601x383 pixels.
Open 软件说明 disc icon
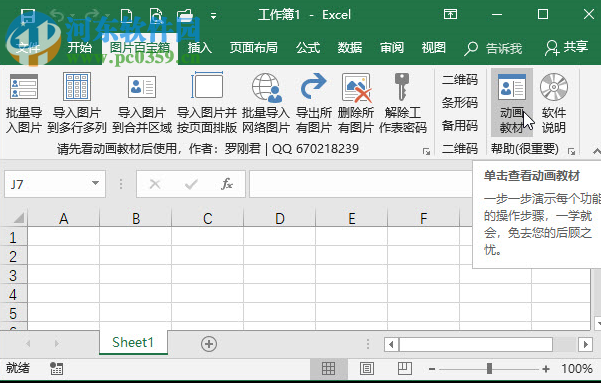(554, 87)
